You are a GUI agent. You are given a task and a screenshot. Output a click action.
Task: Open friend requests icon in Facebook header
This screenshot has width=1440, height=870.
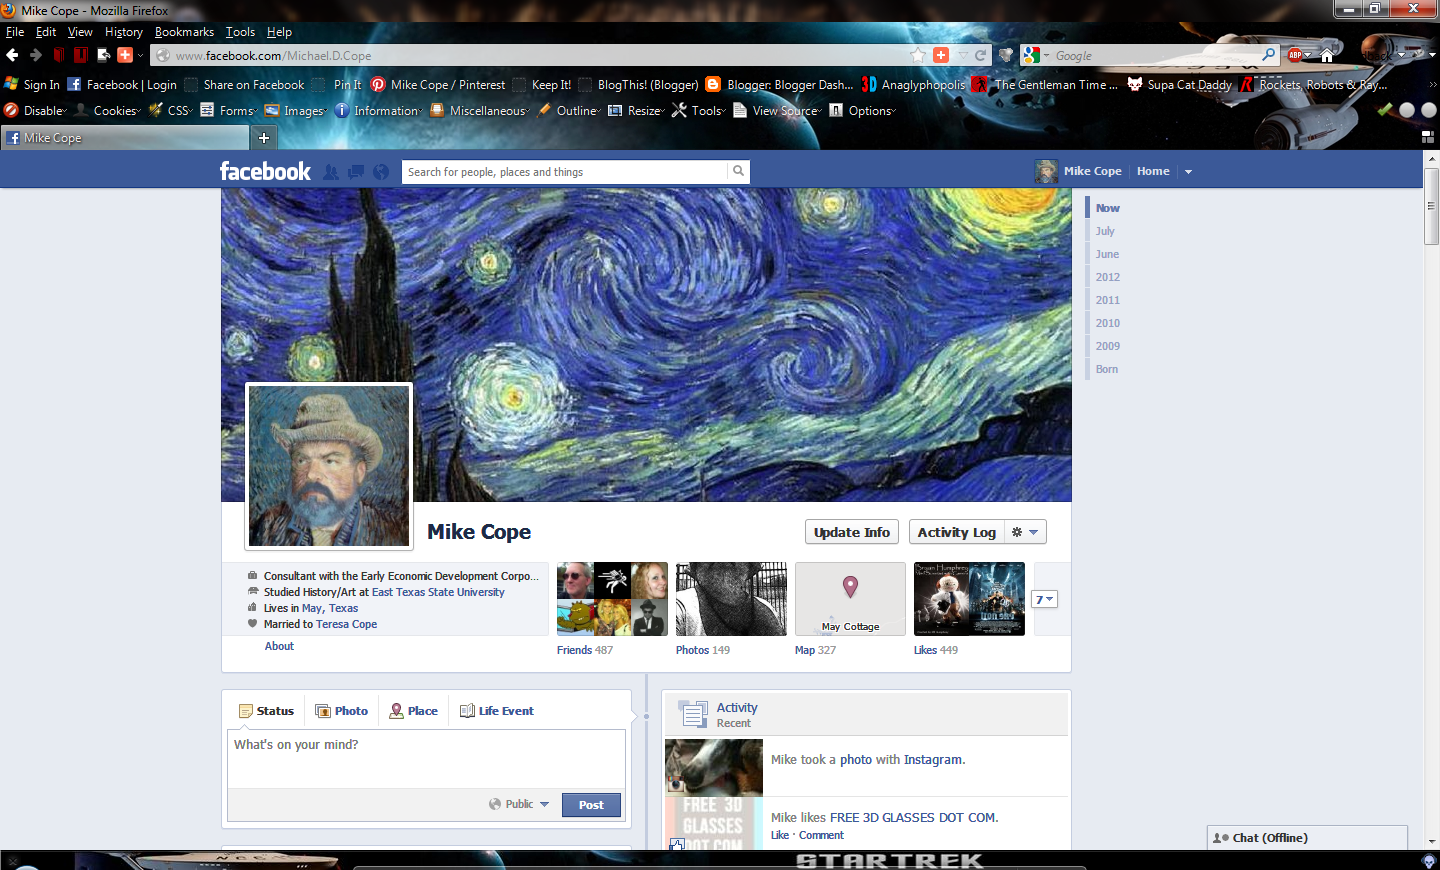coord(331,171)
